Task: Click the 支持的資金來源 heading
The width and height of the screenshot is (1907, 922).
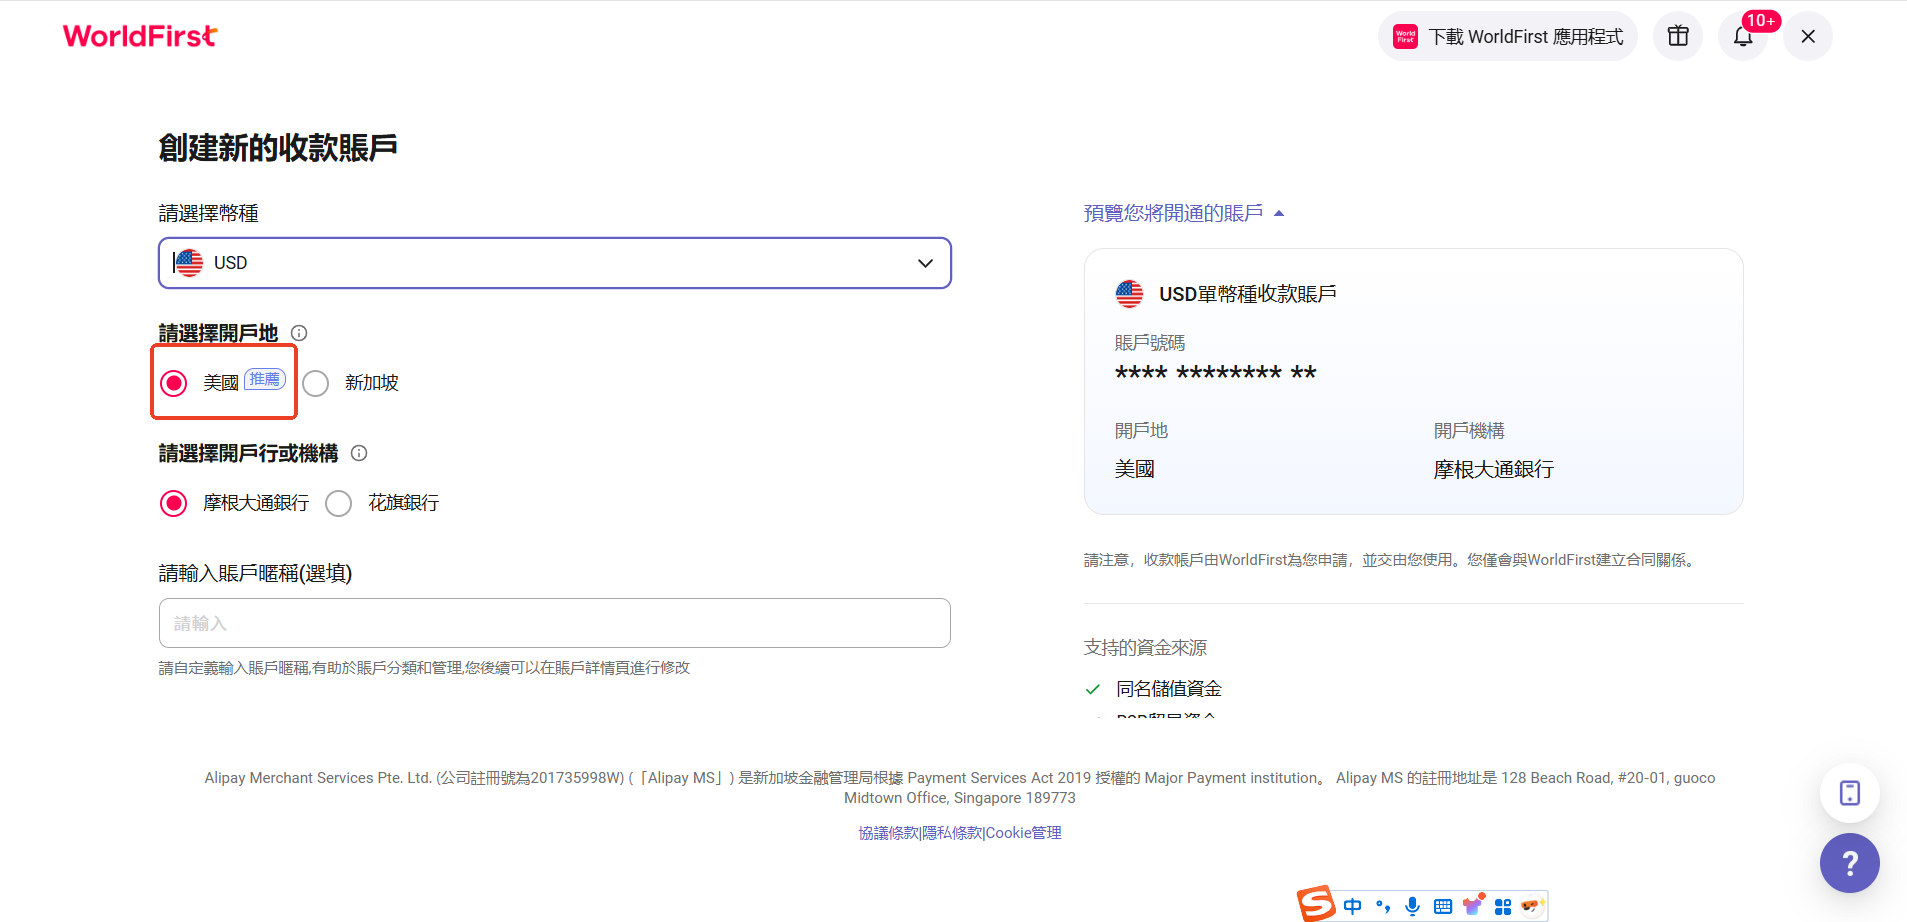Action: pyautogui.click(x=1145, y=648)
